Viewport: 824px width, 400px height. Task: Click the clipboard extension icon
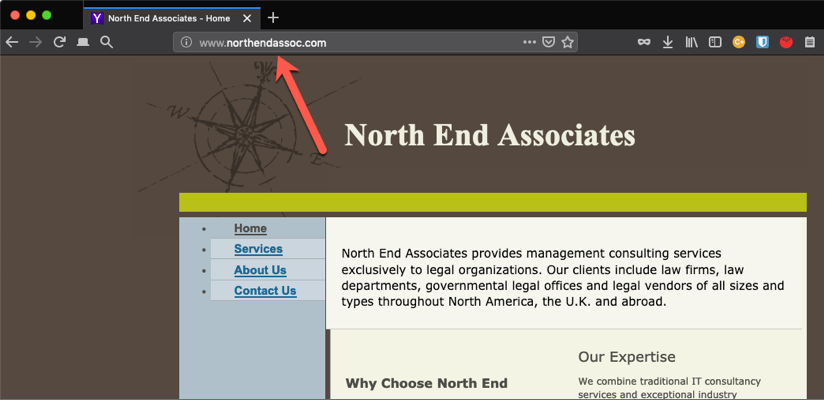coord(810,43)
